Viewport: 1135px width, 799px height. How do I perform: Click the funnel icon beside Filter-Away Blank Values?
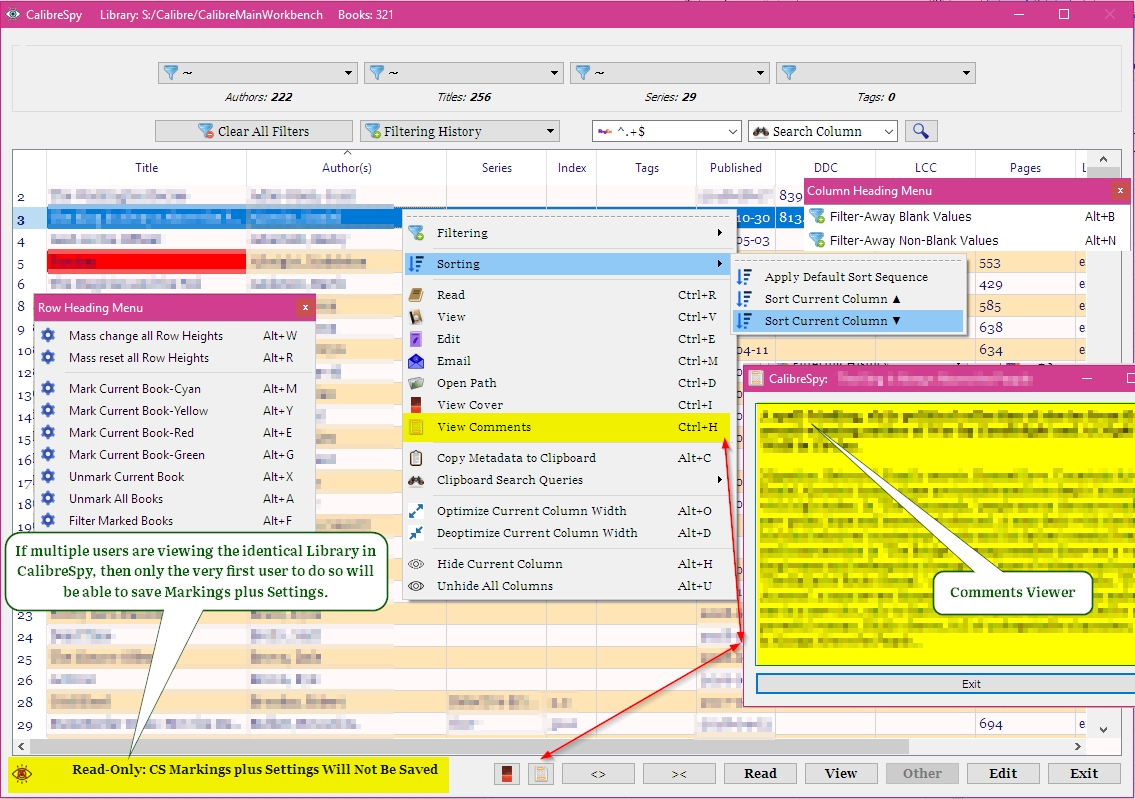click(x=817, y=216)
